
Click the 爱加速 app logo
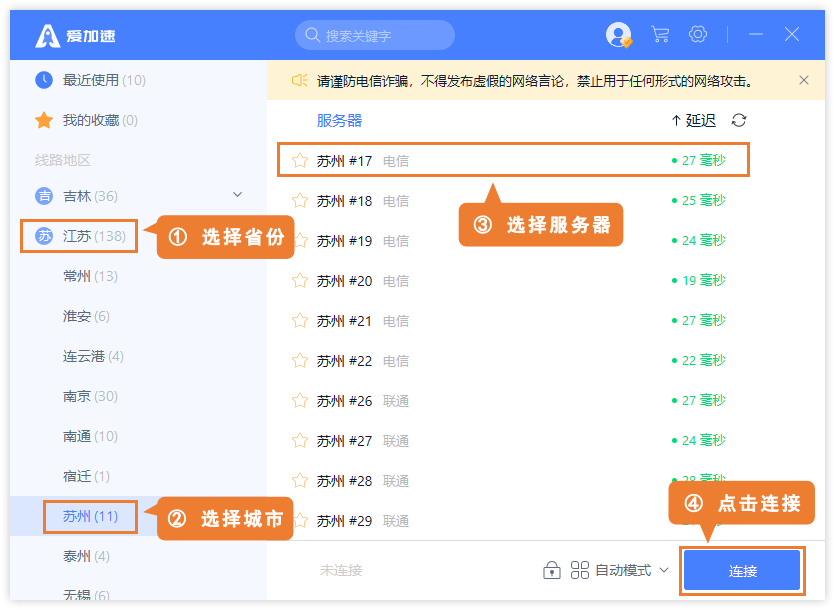[75, 36]
